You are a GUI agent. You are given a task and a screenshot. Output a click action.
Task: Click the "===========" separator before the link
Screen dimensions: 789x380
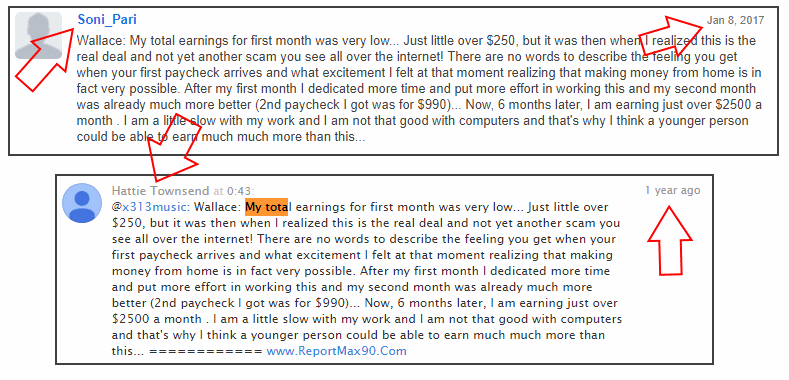[x=206, y=351]
